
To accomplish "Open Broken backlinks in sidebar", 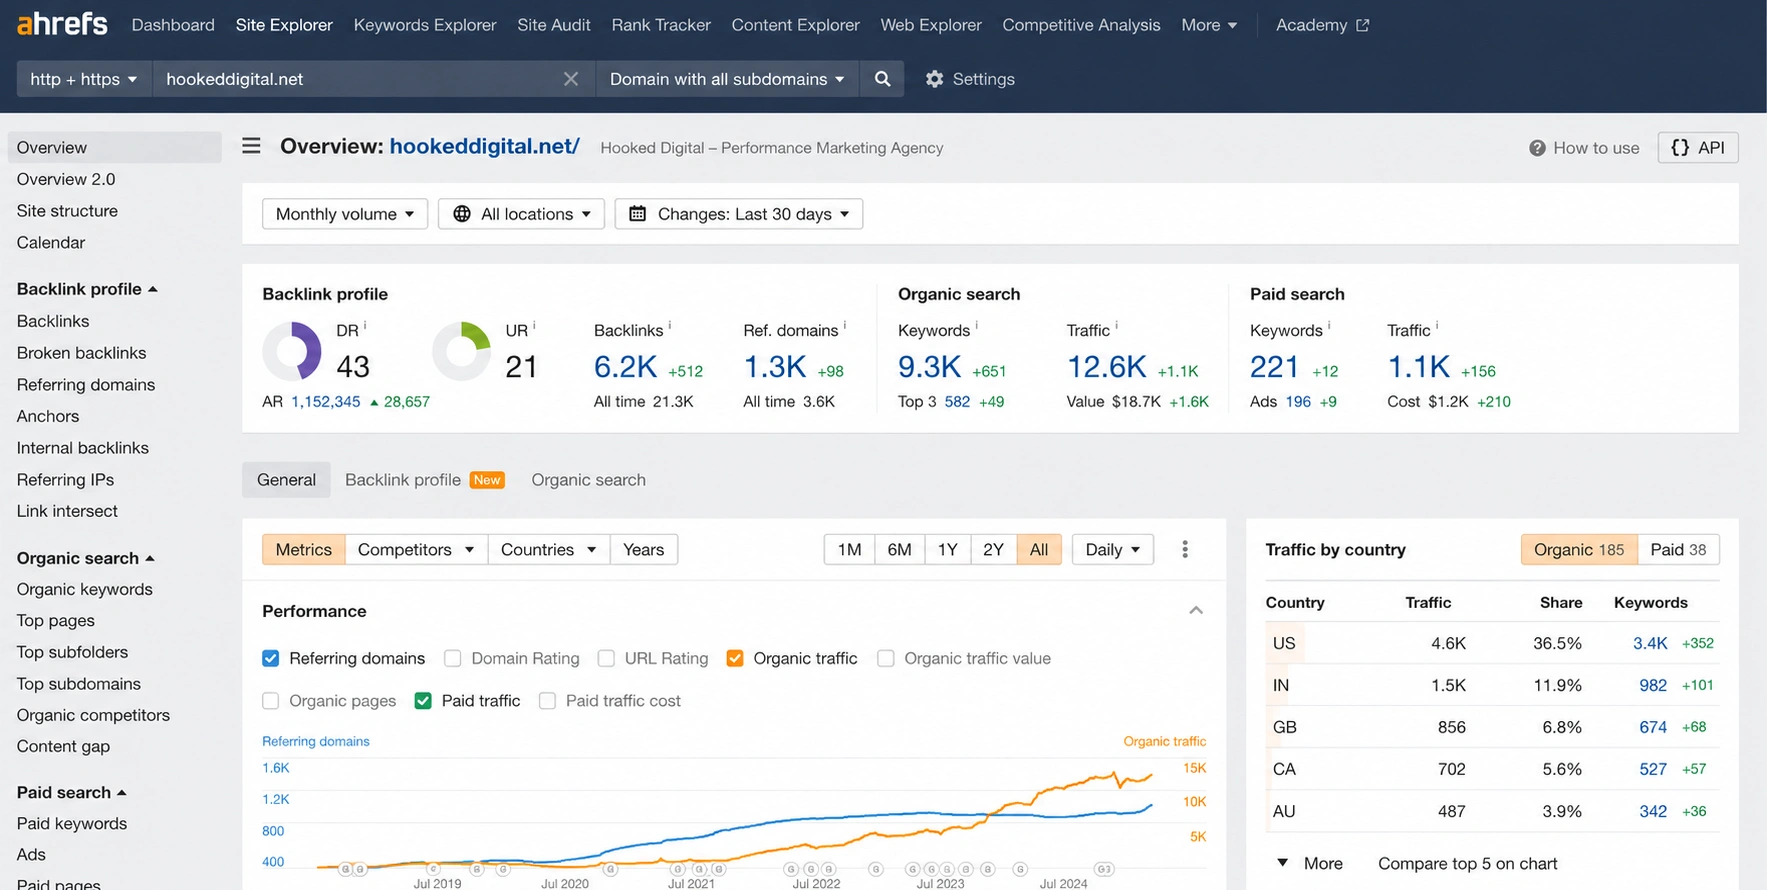I will coord(82,353).
